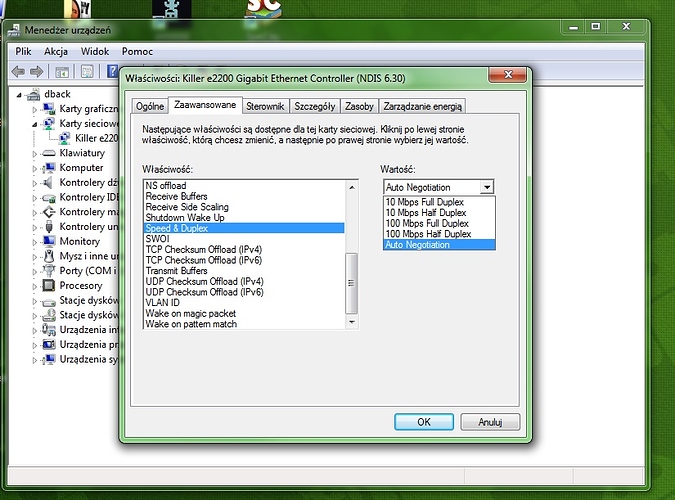This screenshot has height=500, width=675.
Task: Click the property list scrollbar down arrow
Action: click(x=352, y=322)
